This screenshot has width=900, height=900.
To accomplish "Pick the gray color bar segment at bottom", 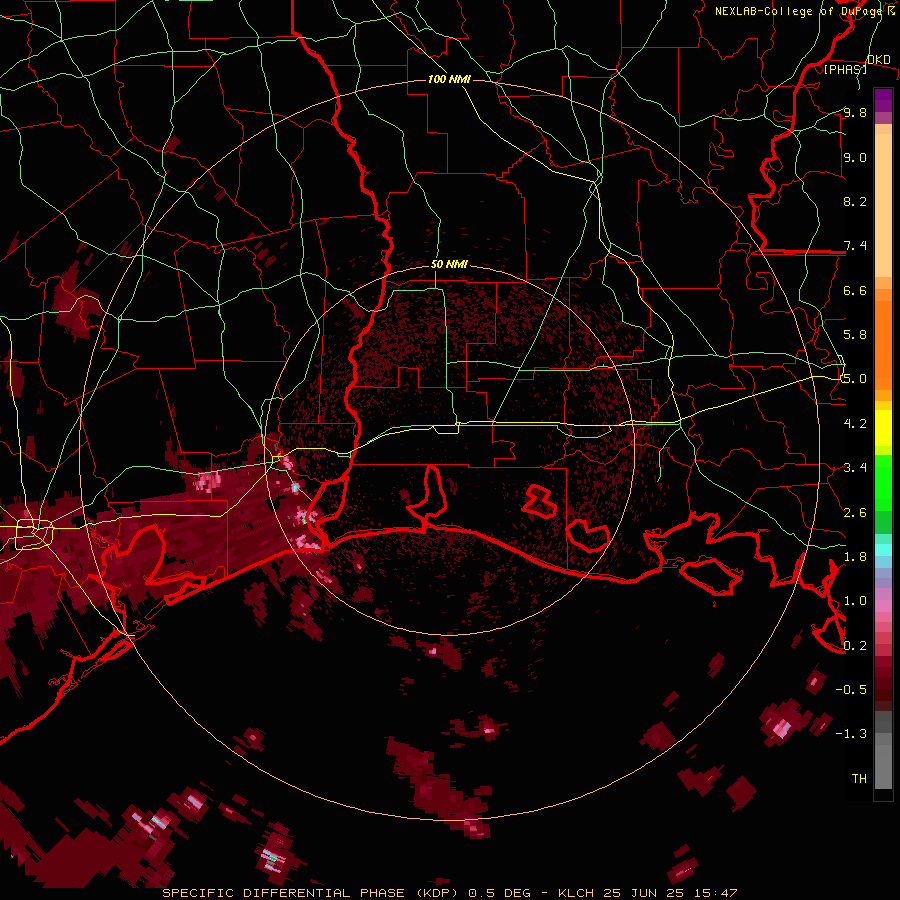I will click(x=883, y=769).
